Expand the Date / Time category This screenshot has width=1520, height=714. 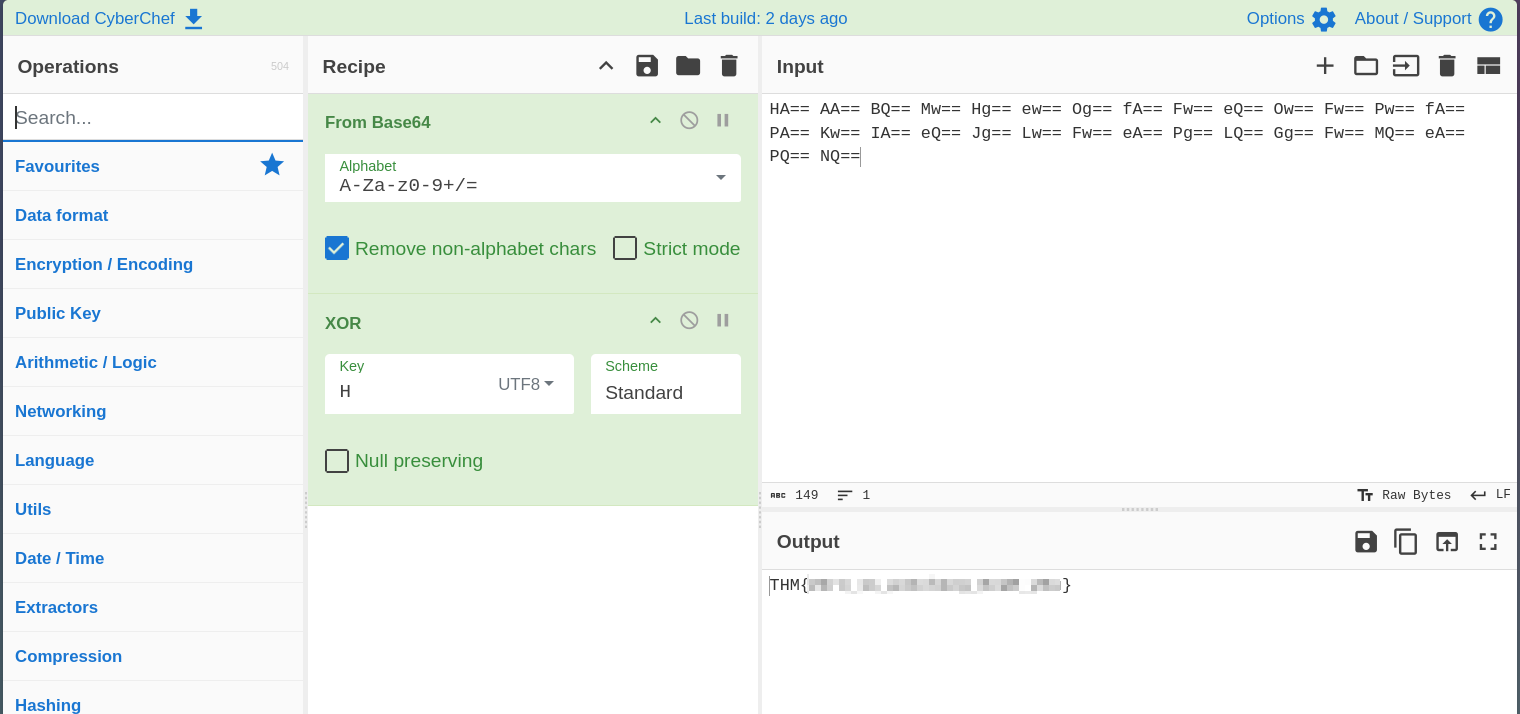tap(153, 558)
